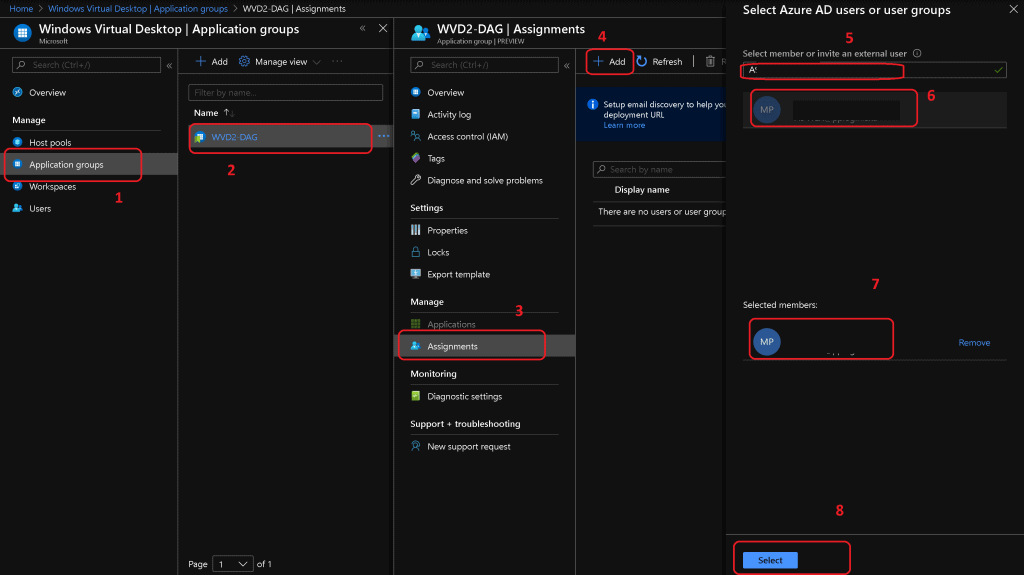Open more options ellipsis in application groups toolbar
1024x575 pixels.
point(337,61)
